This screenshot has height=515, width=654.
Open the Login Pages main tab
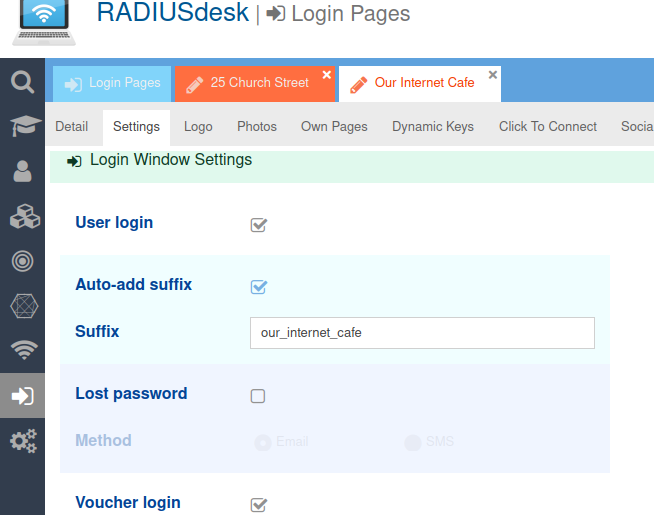[x=112, y=83]
